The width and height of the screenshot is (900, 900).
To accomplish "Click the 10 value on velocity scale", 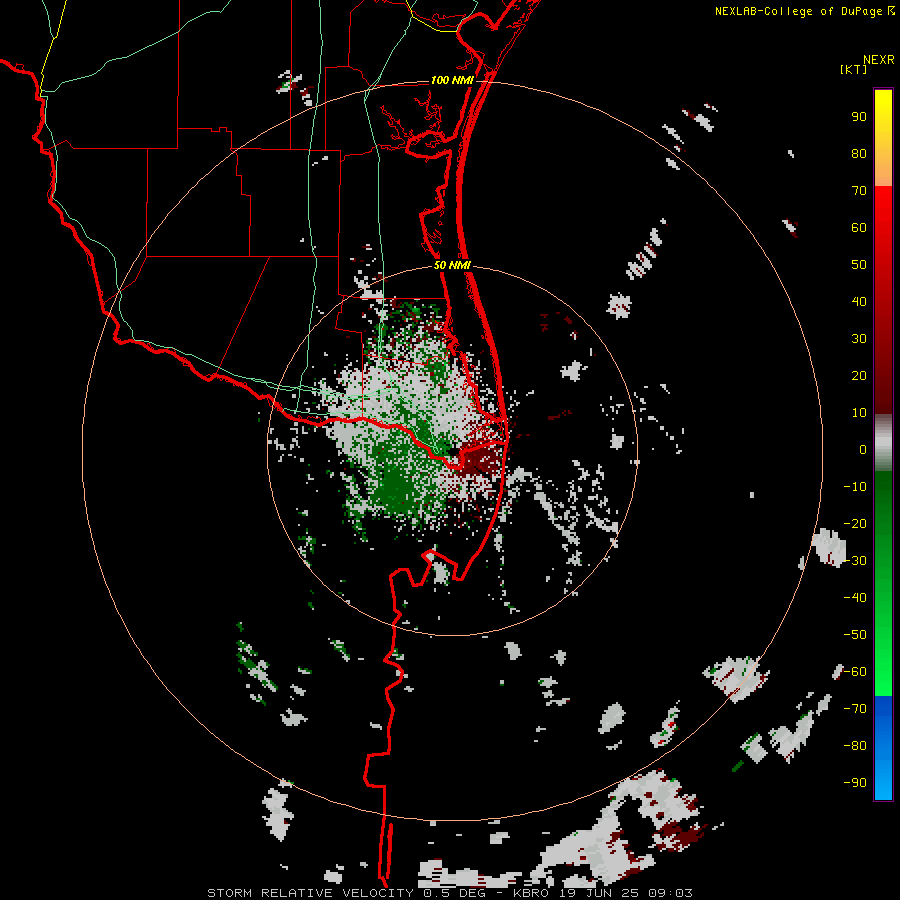I will point(859,413).
